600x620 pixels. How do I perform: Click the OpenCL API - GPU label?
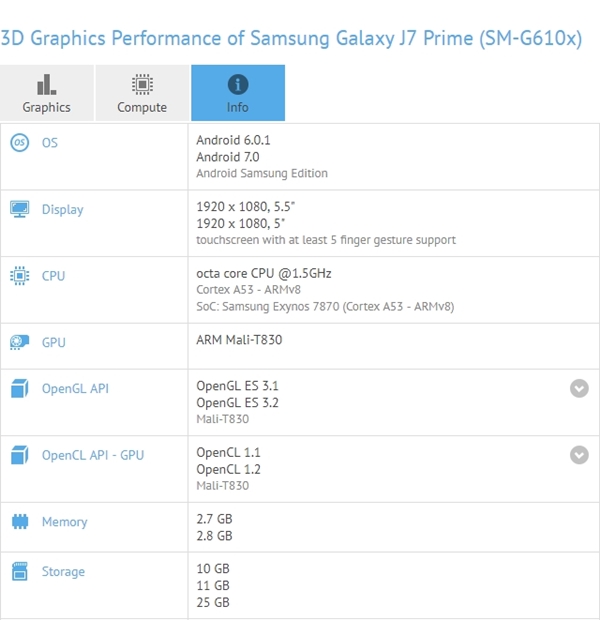93,455
